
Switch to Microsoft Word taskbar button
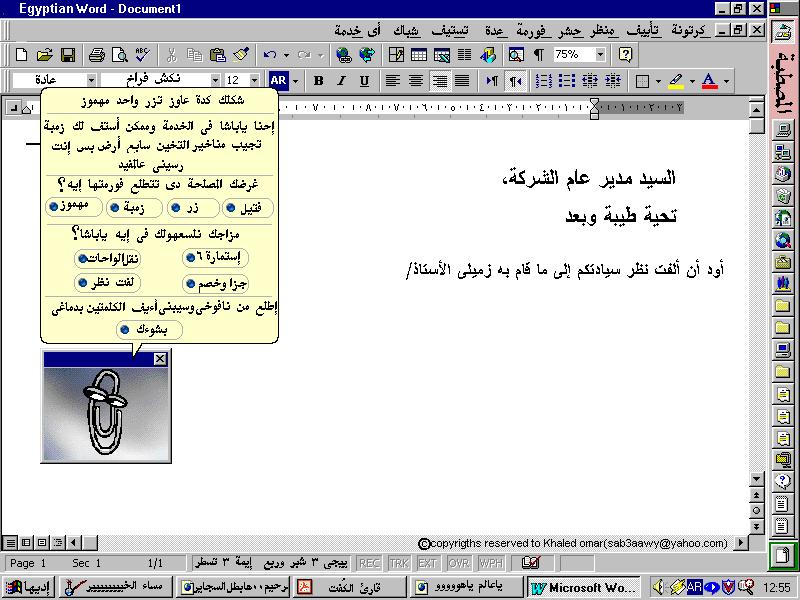click(x=584, y=587)
